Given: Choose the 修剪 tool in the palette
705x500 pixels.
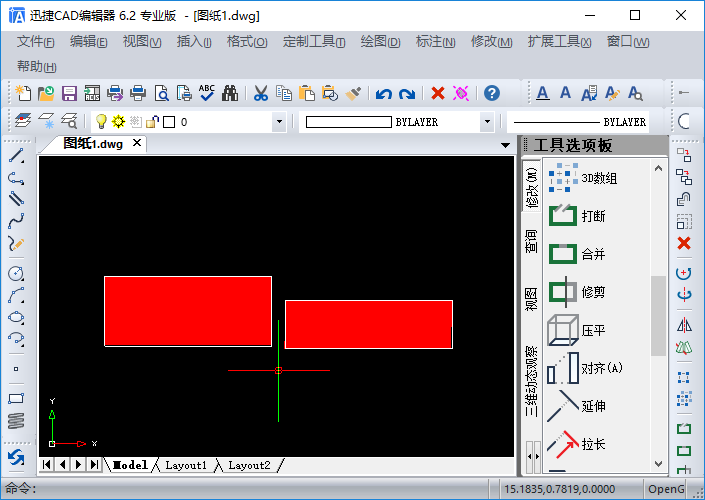Looking at the screenshot, I should pos(577,292).
